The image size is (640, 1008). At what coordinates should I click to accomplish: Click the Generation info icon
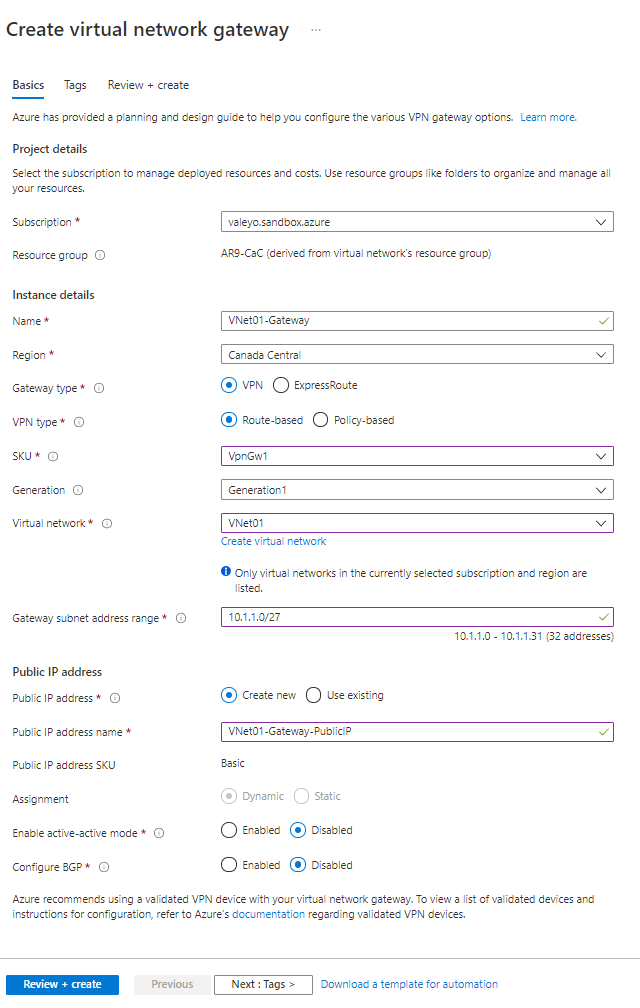pos(78,490)
